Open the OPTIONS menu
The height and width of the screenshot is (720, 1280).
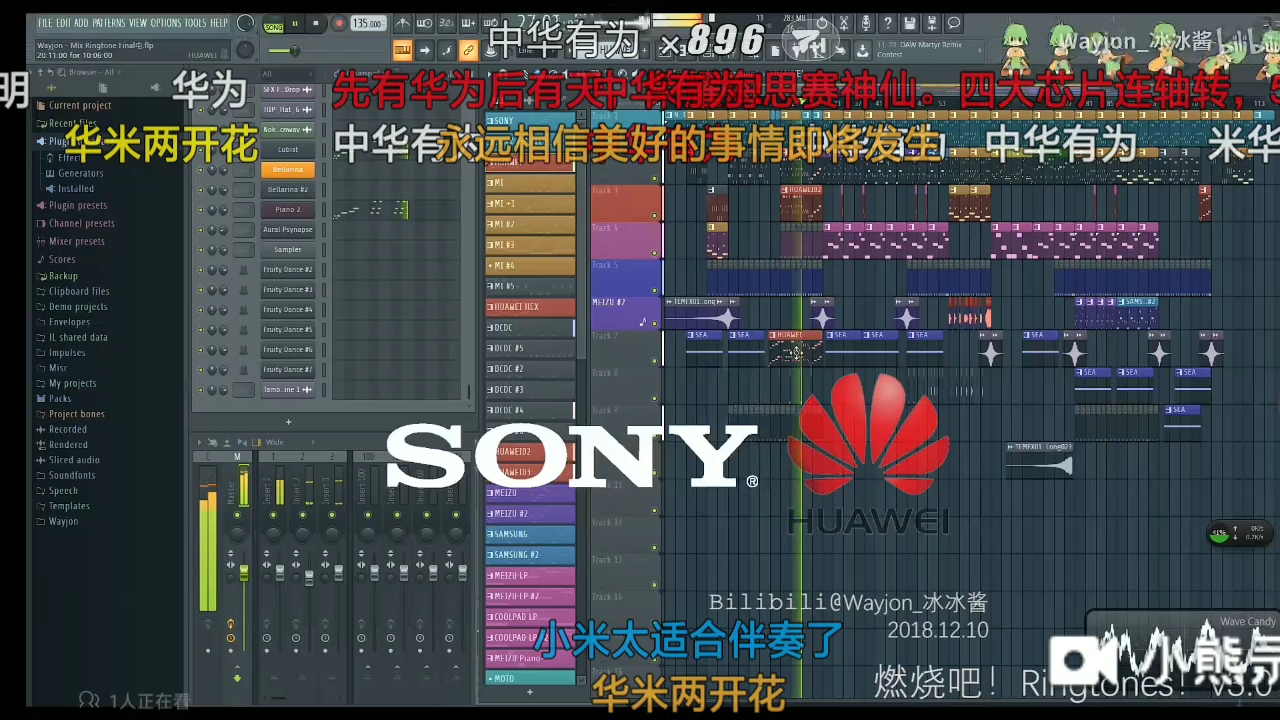tap(166, 22)
